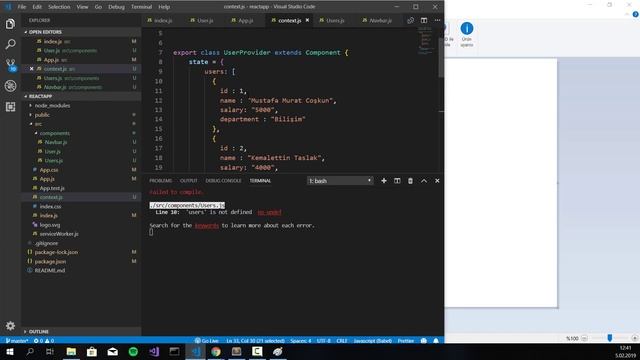Image resolution: width=640 pixels, height=360 pixels.
Task: Open the Terminal menu
Action: (141, 7)
